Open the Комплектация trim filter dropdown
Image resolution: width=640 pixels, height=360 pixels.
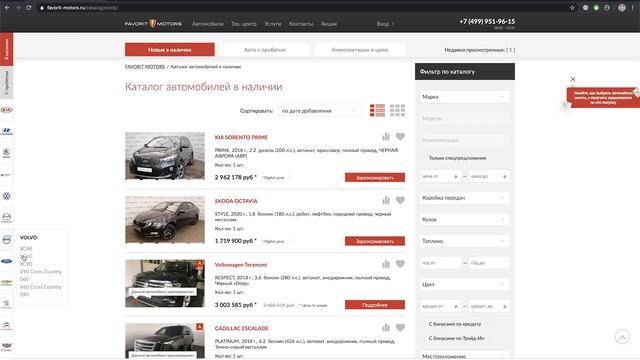click(x=464, y=140)
